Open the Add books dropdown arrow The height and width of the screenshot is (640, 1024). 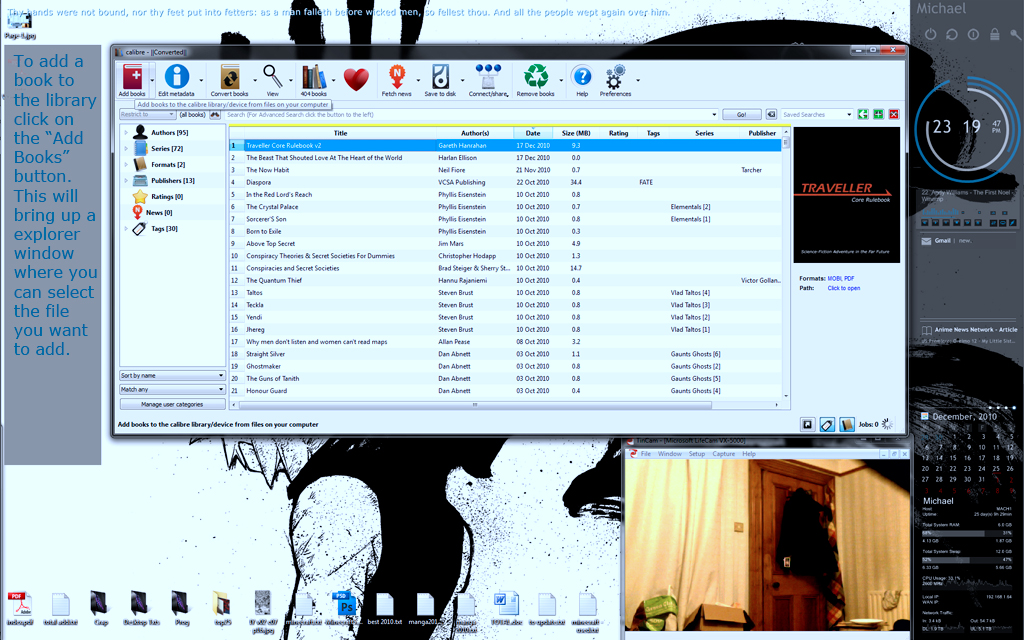tap(152, 80)
